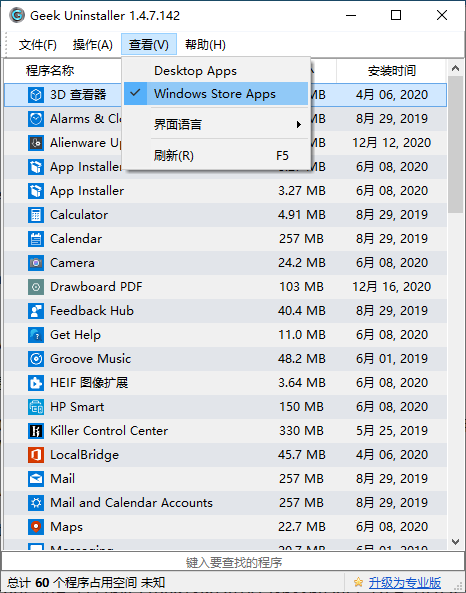
Task: Click the App Installer 3.27 MB row icon
Action: (36, 191)
